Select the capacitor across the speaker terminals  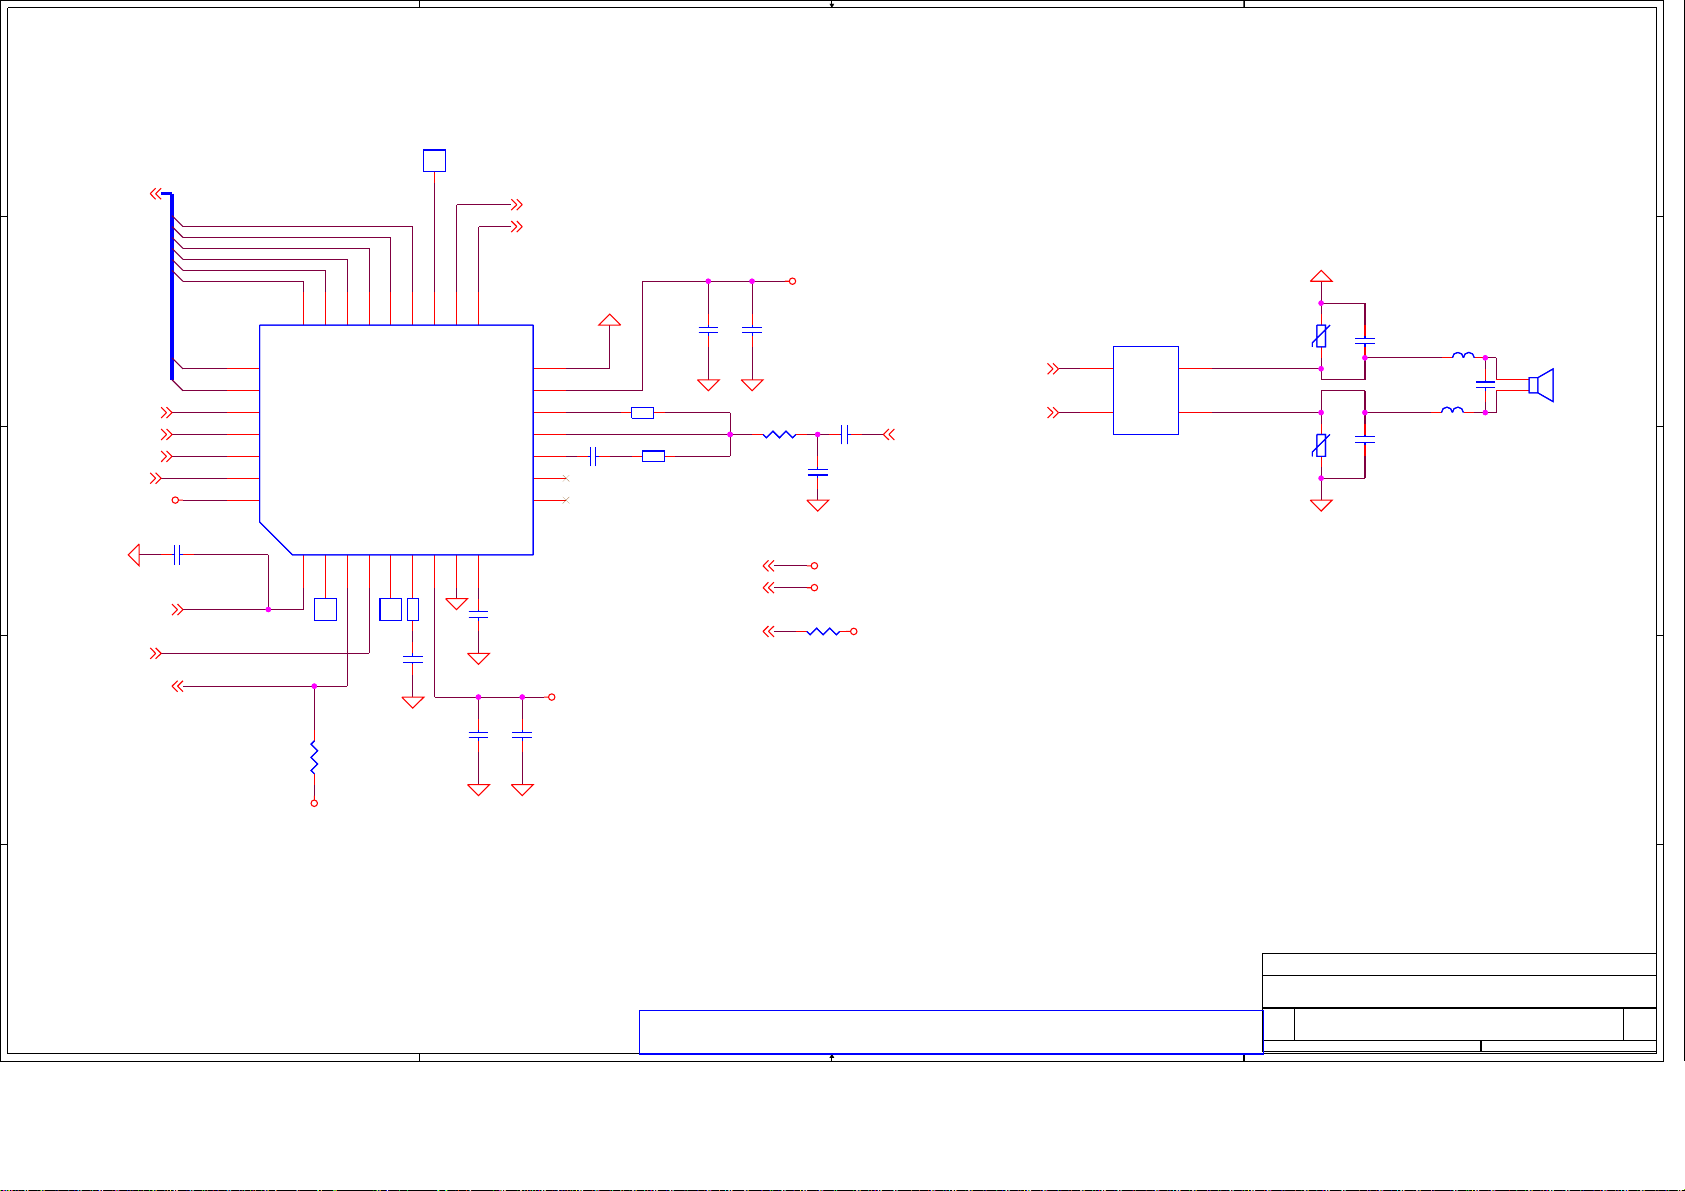[x=1486, y=384]
